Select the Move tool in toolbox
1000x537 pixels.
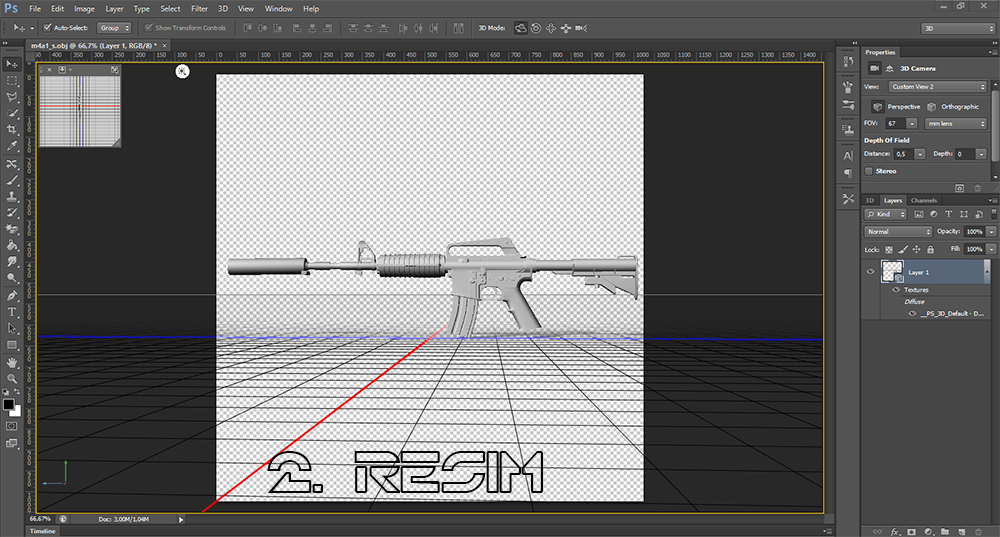12,63
